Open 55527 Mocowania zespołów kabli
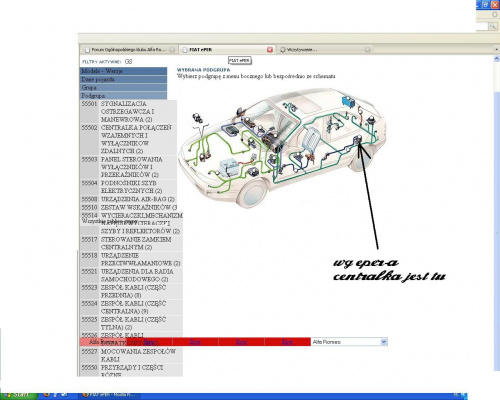Image resolution: width=500 pixels, height=400 pixels. coord(131,355)
